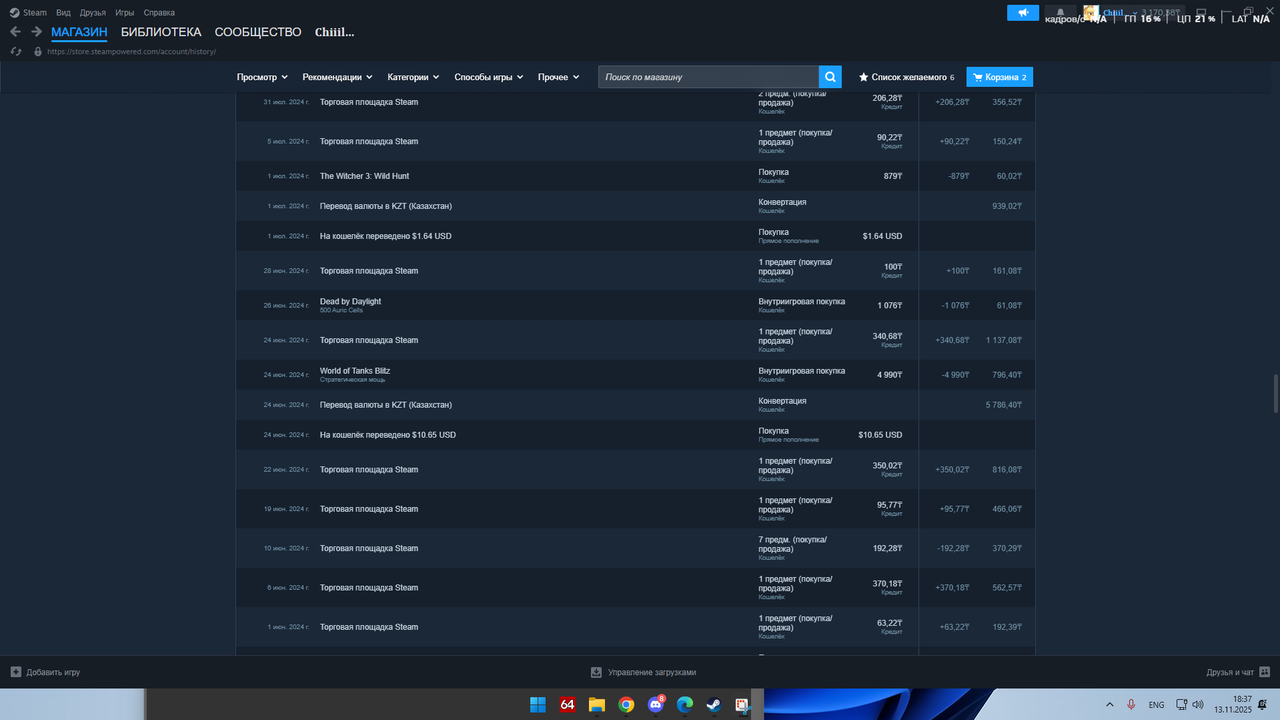Expand the Способы игры dropdown

[489, 77]
